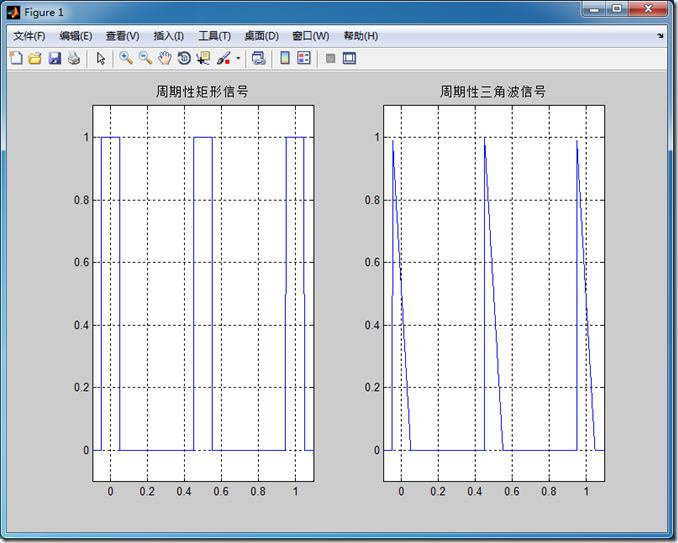This screenshot has width=678, height=543.
Task: Close the Figure 1 window
Action: [648, 9]
